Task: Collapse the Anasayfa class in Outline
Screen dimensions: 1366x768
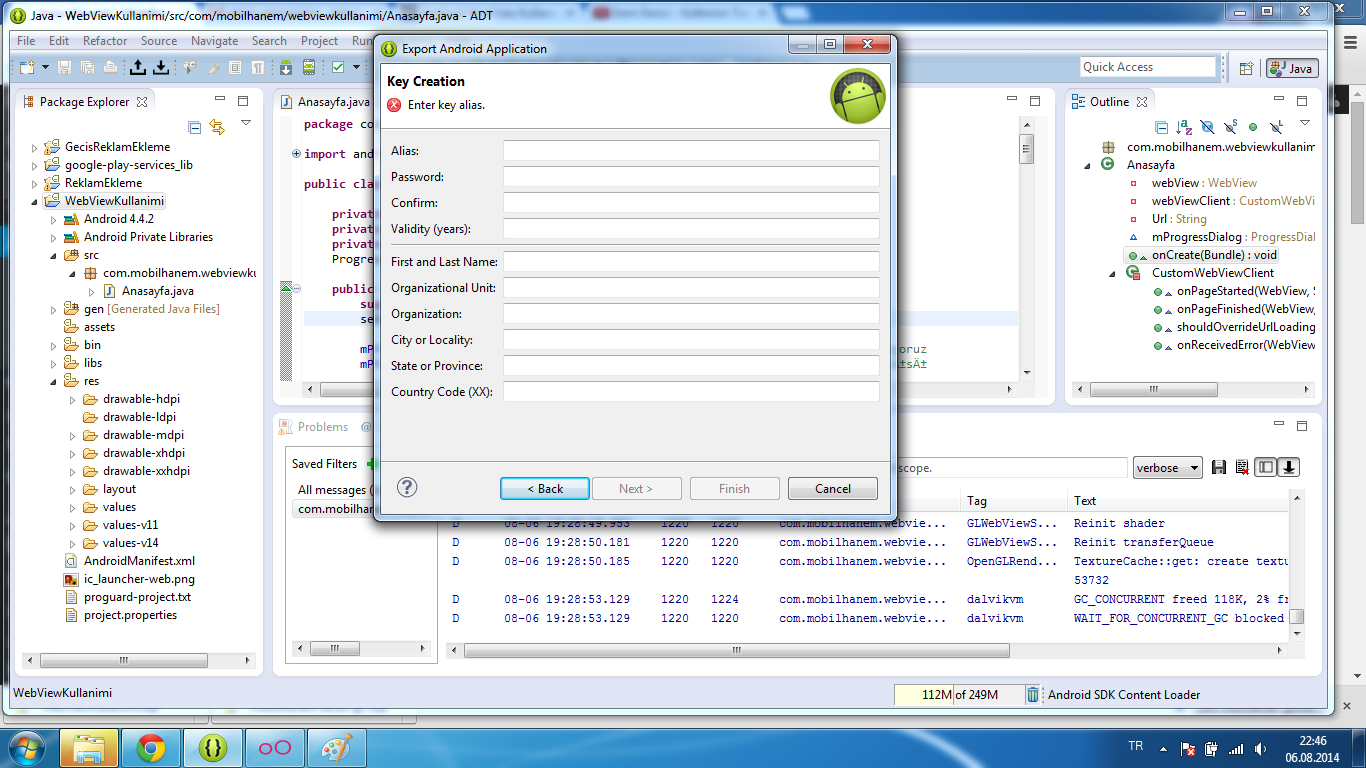Action: point(1088,165)
